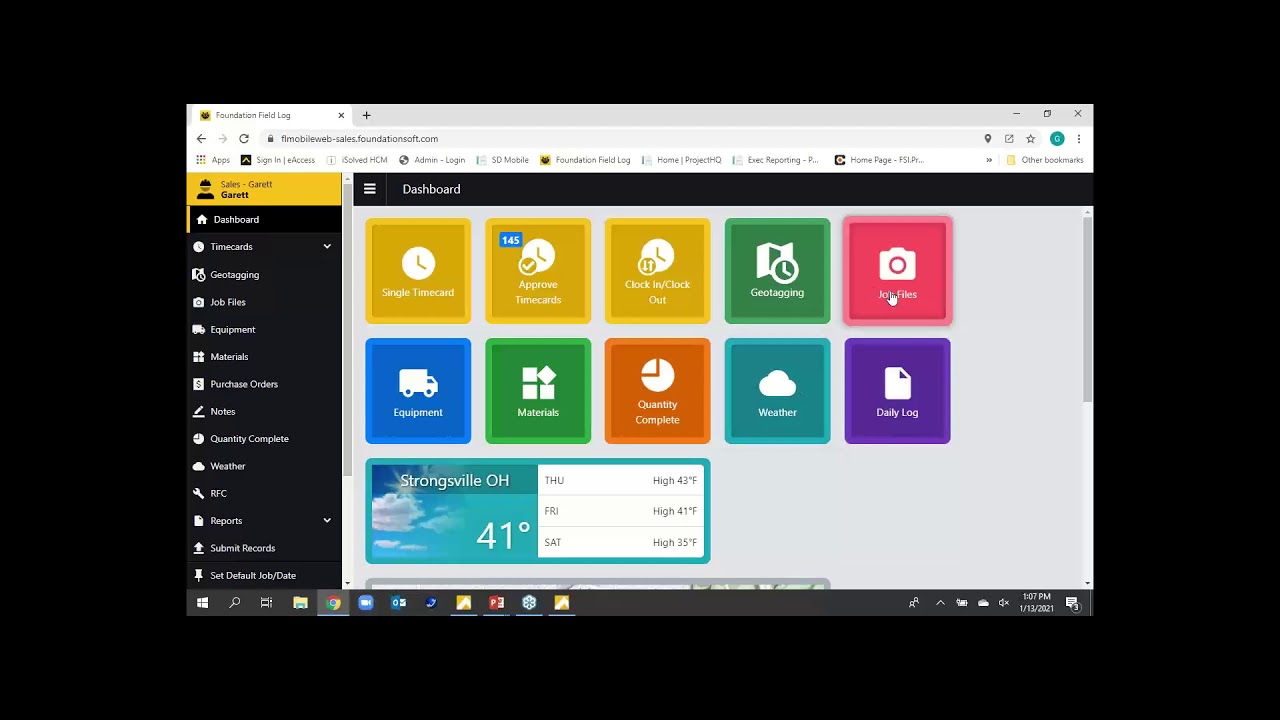Open the SD Mobile bookmark
1280x720 pixels.
[503, 160]
